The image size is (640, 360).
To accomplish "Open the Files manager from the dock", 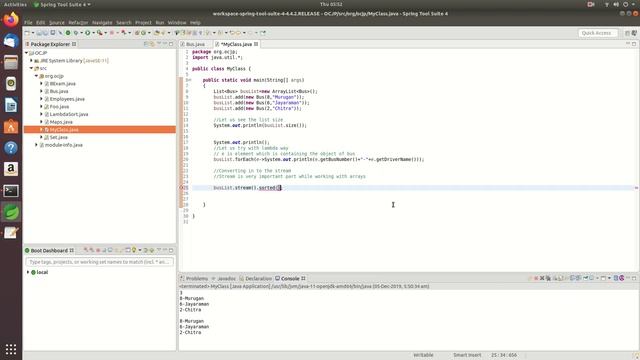I will 11,62.
